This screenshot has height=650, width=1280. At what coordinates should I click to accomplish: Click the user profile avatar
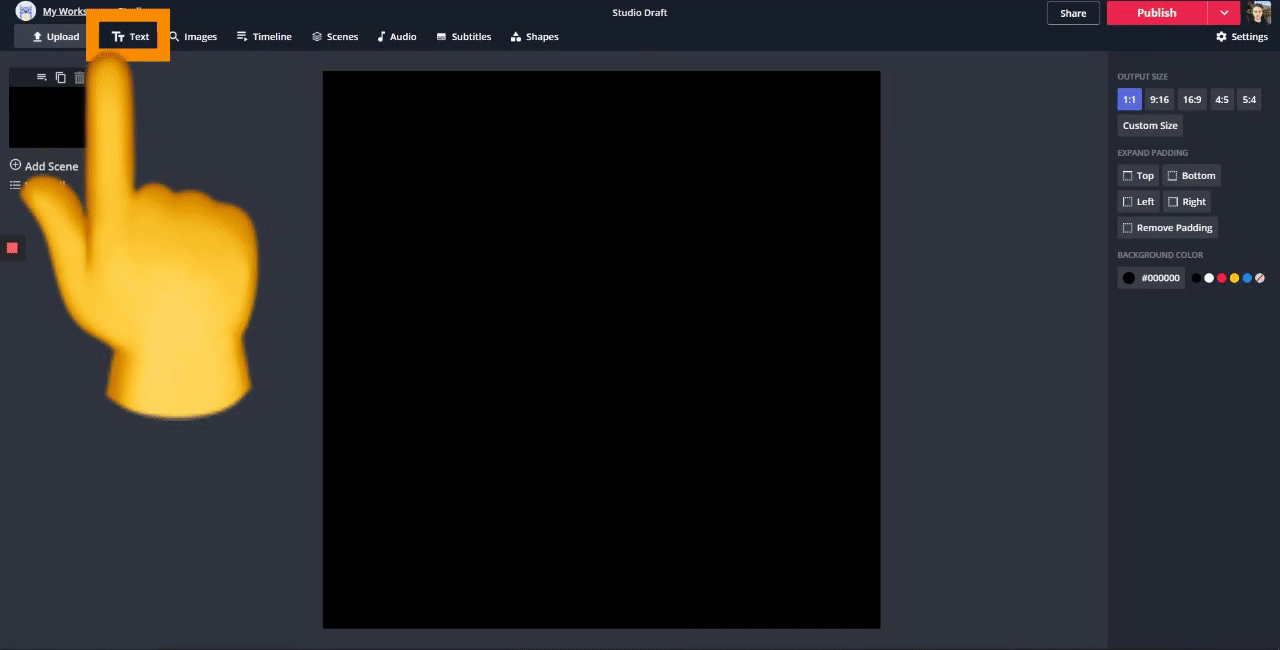(x=1259, y=13)
